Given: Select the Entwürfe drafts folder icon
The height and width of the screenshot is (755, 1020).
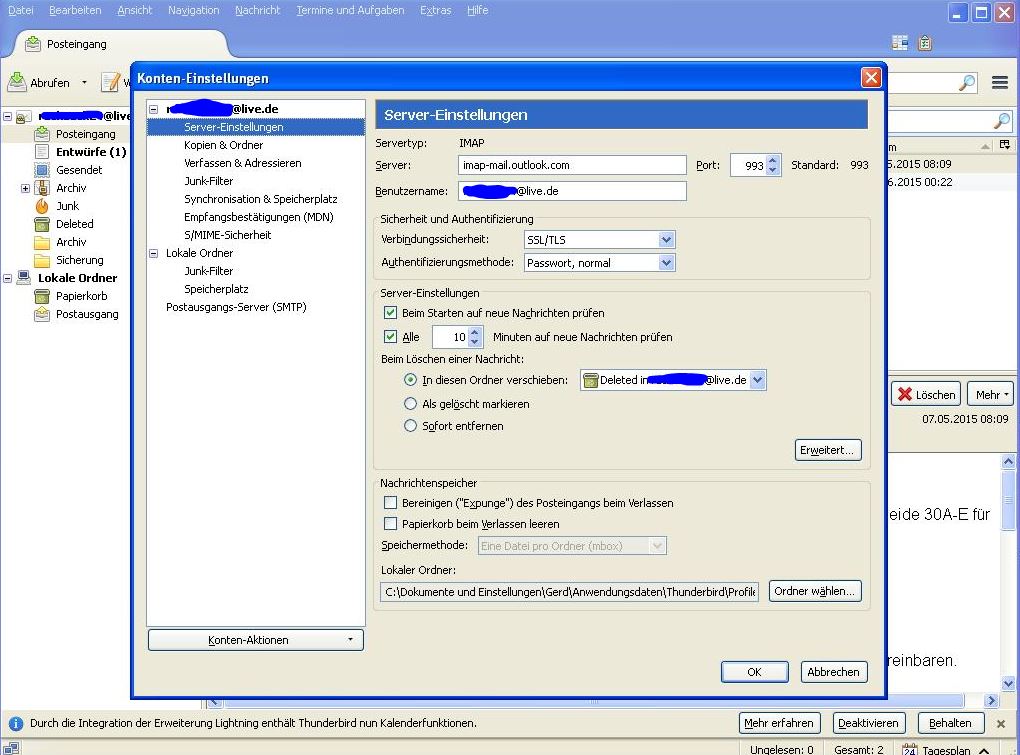Looking at the screenshot, I should [42, 152].
